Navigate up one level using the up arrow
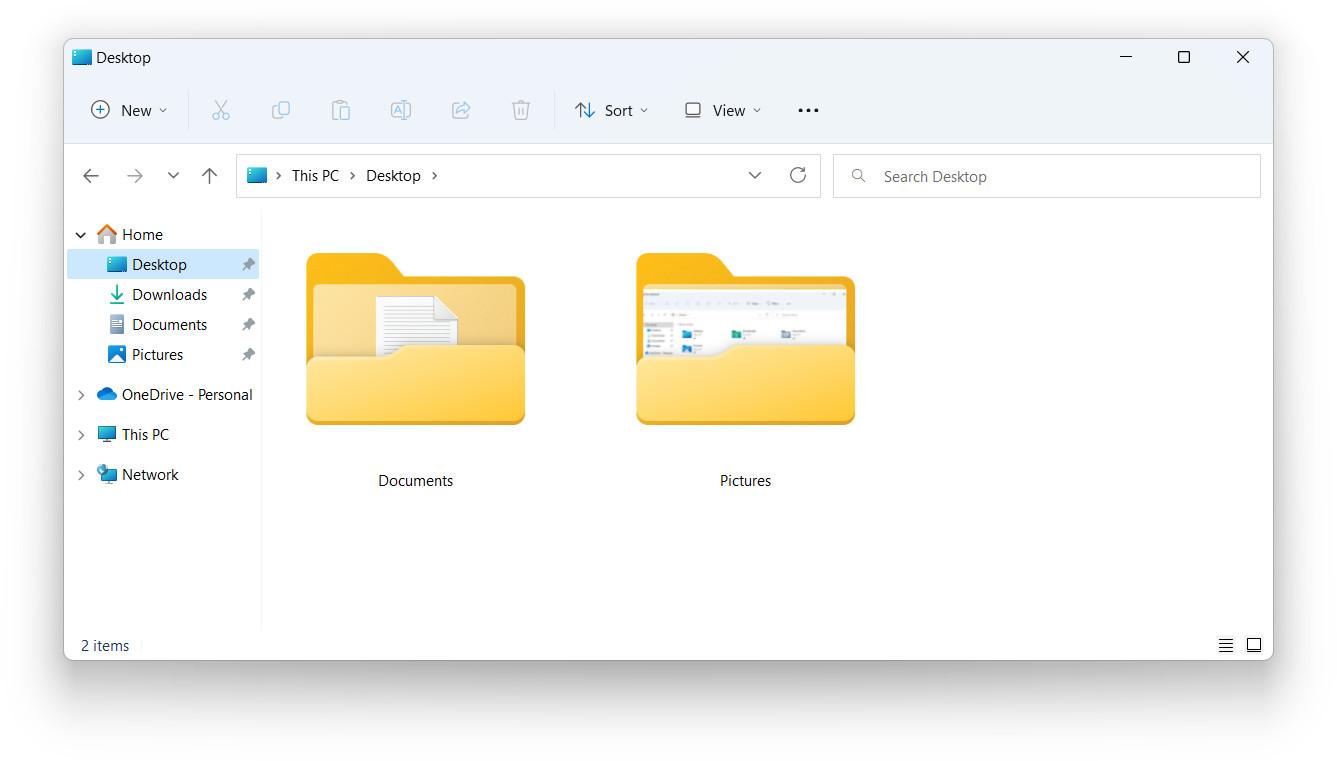 point(209,175)
